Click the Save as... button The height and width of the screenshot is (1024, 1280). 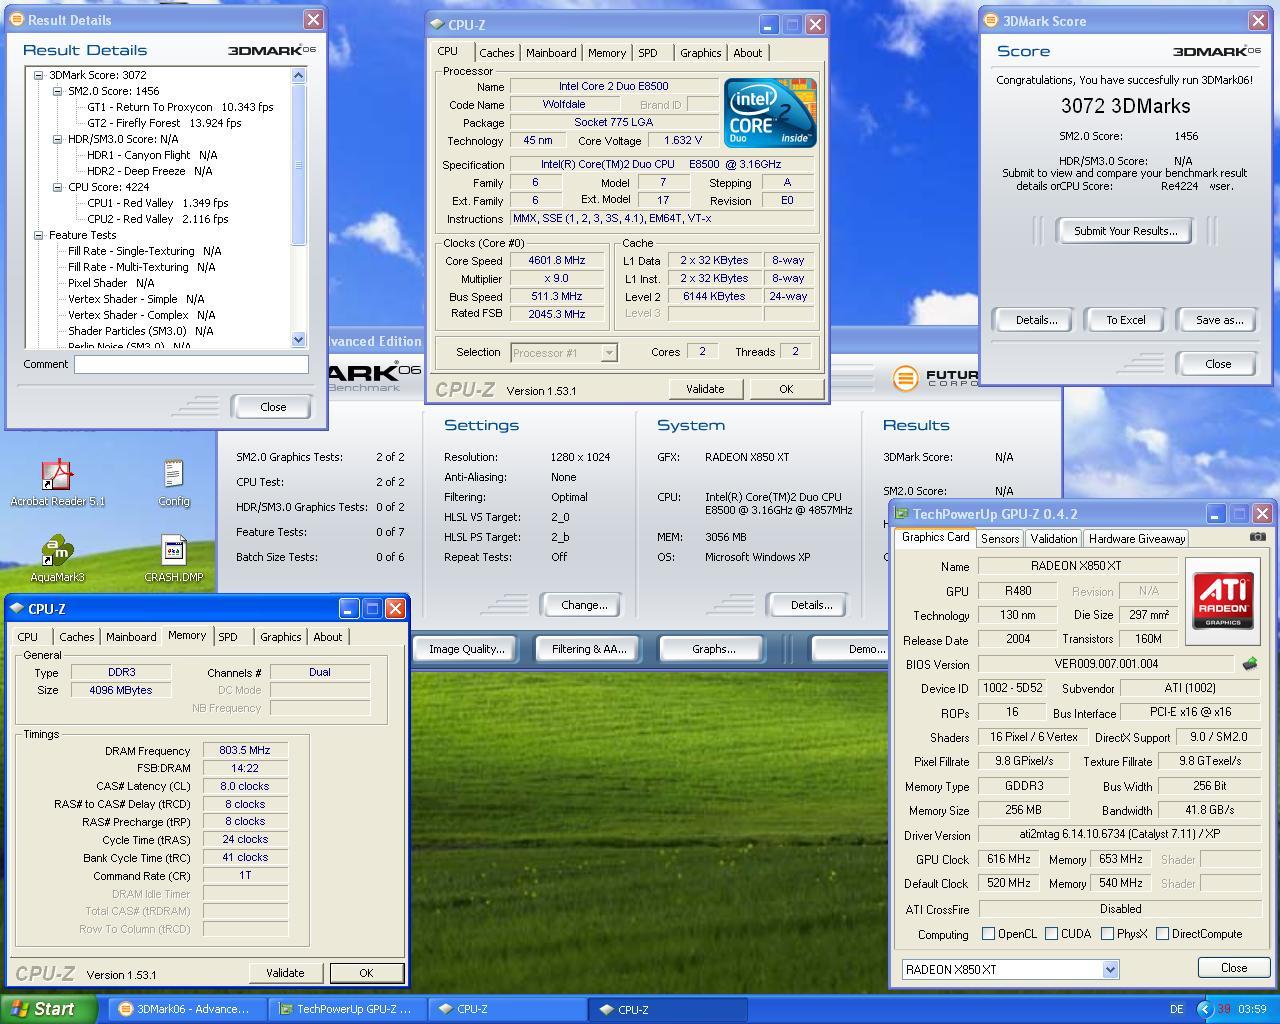[x=1219, y=320]
